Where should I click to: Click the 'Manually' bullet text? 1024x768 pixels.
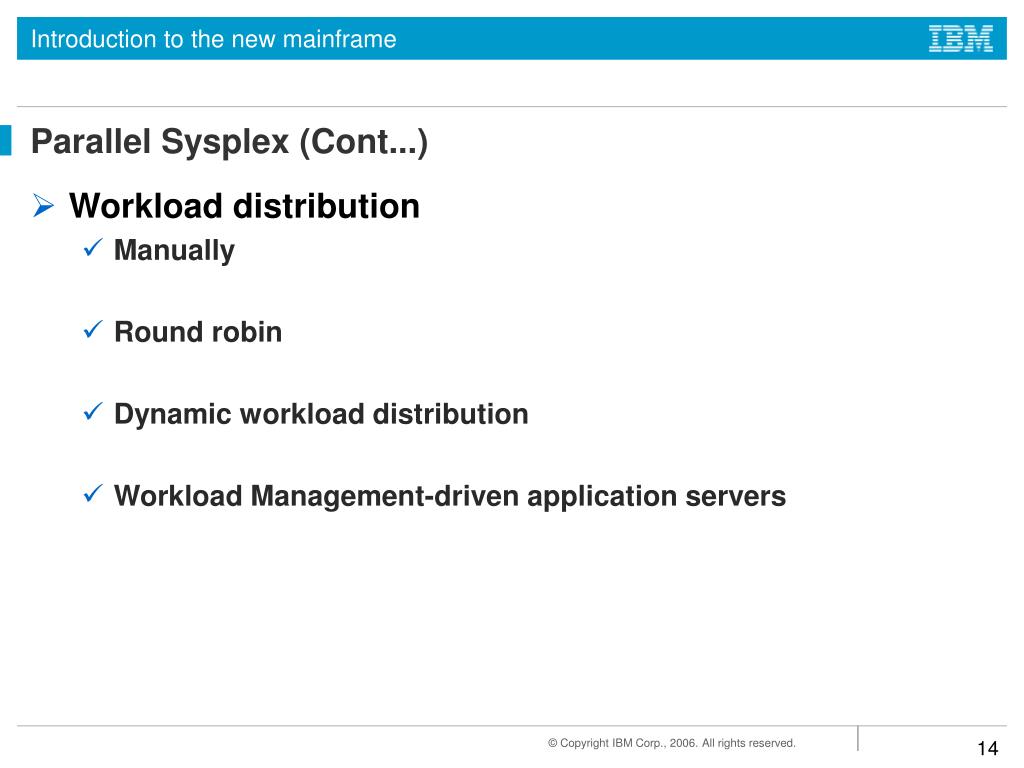pyautogui.click(x=174, y=251)
